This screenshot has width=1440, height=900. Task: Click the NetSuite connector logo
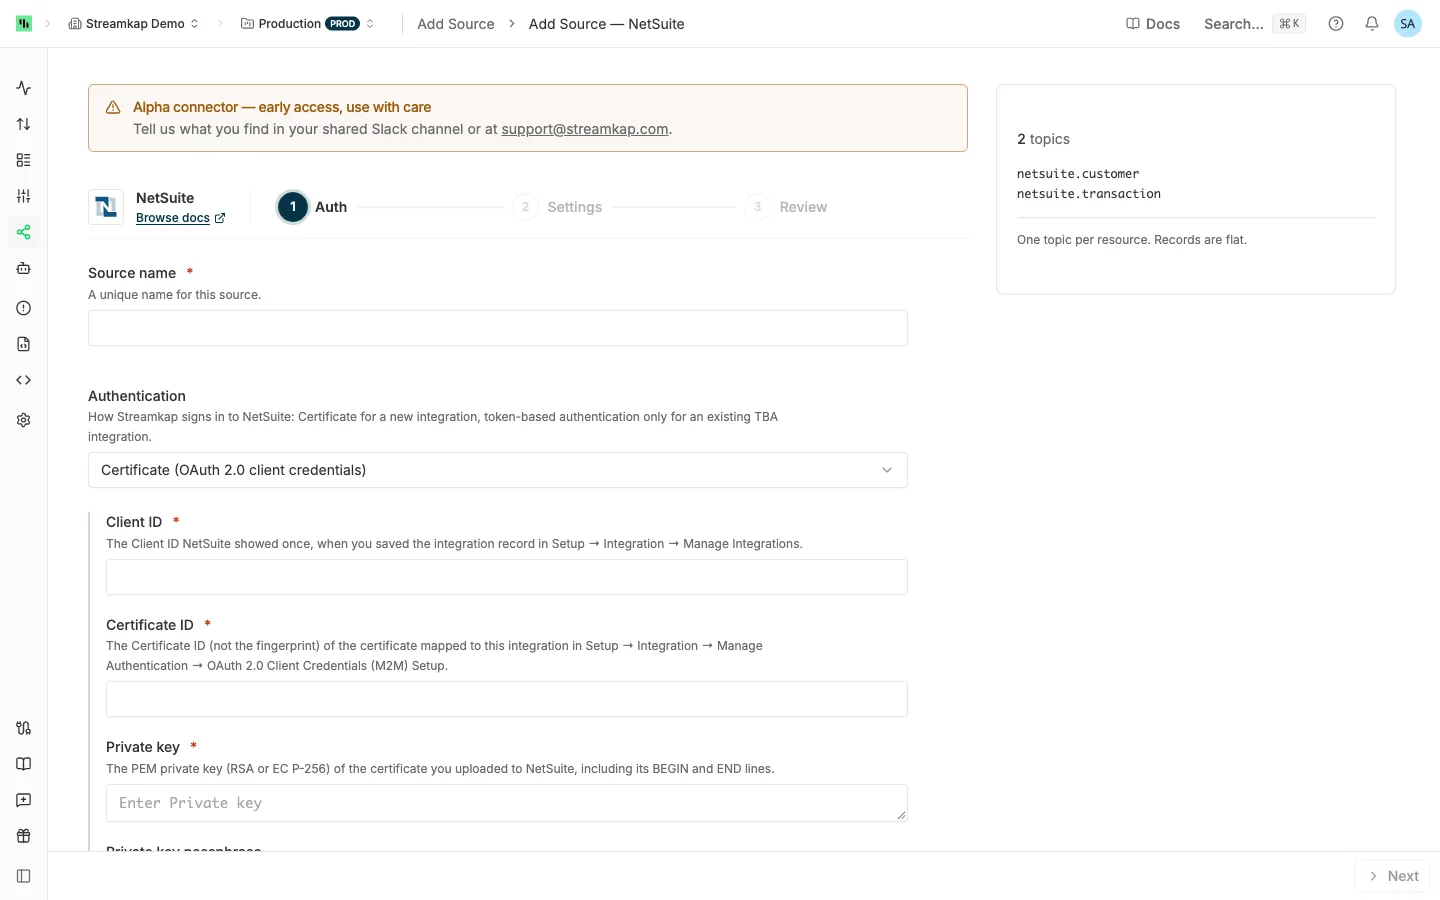click(x=106, y=207)
